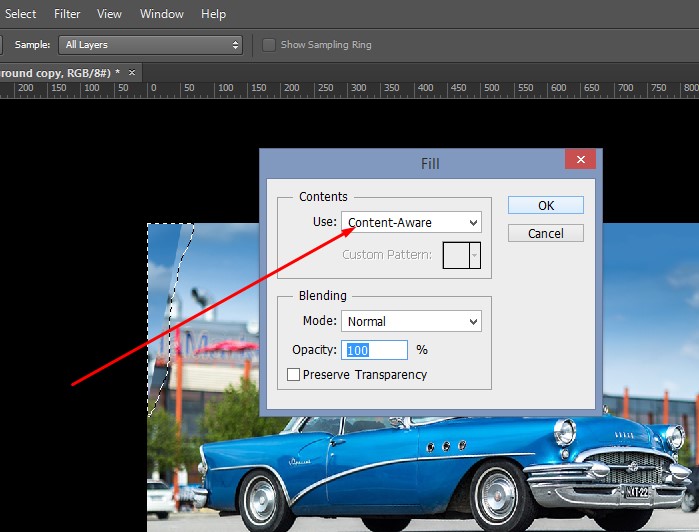Close the Fill dialog with red X
The image size is (699, 532).
pyautogui.click(x=580, y=161)
